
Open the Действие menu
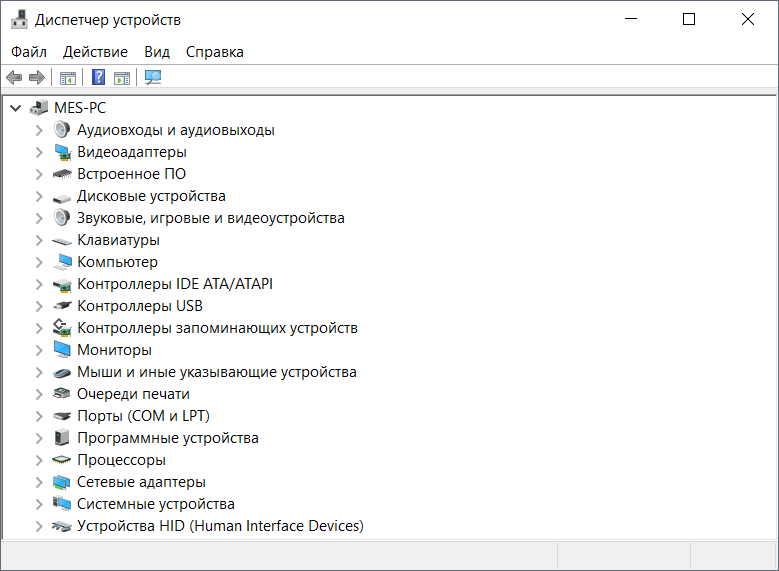click(x=95, y=52)
